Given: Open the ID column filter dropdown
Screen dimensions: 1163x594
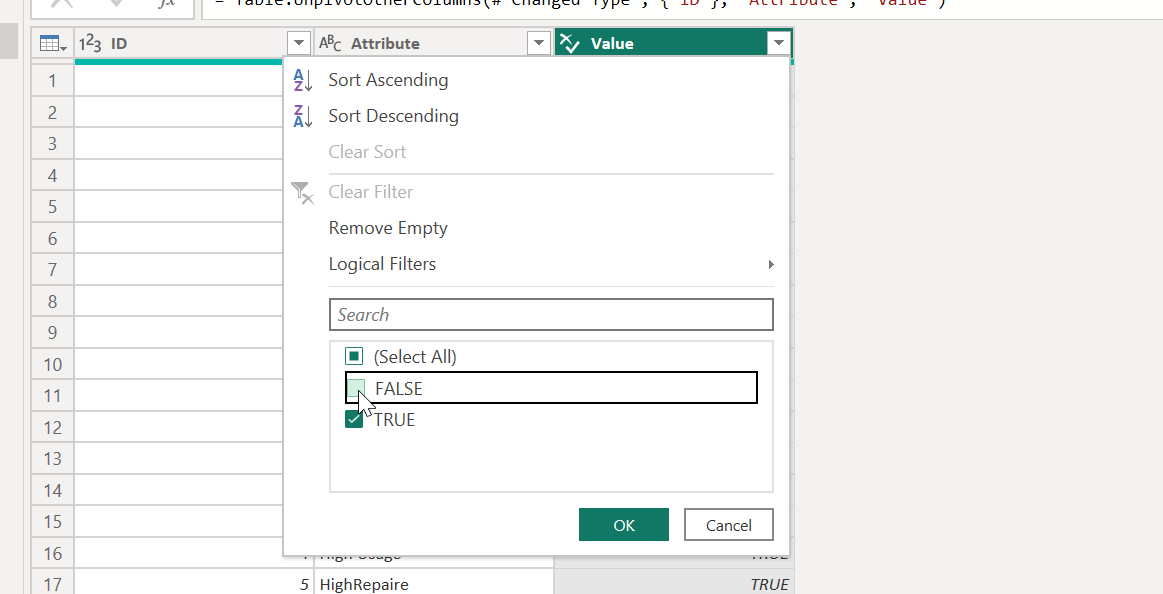Looking at the screenshot, I should pyautogui.click(x=298, y=43).
